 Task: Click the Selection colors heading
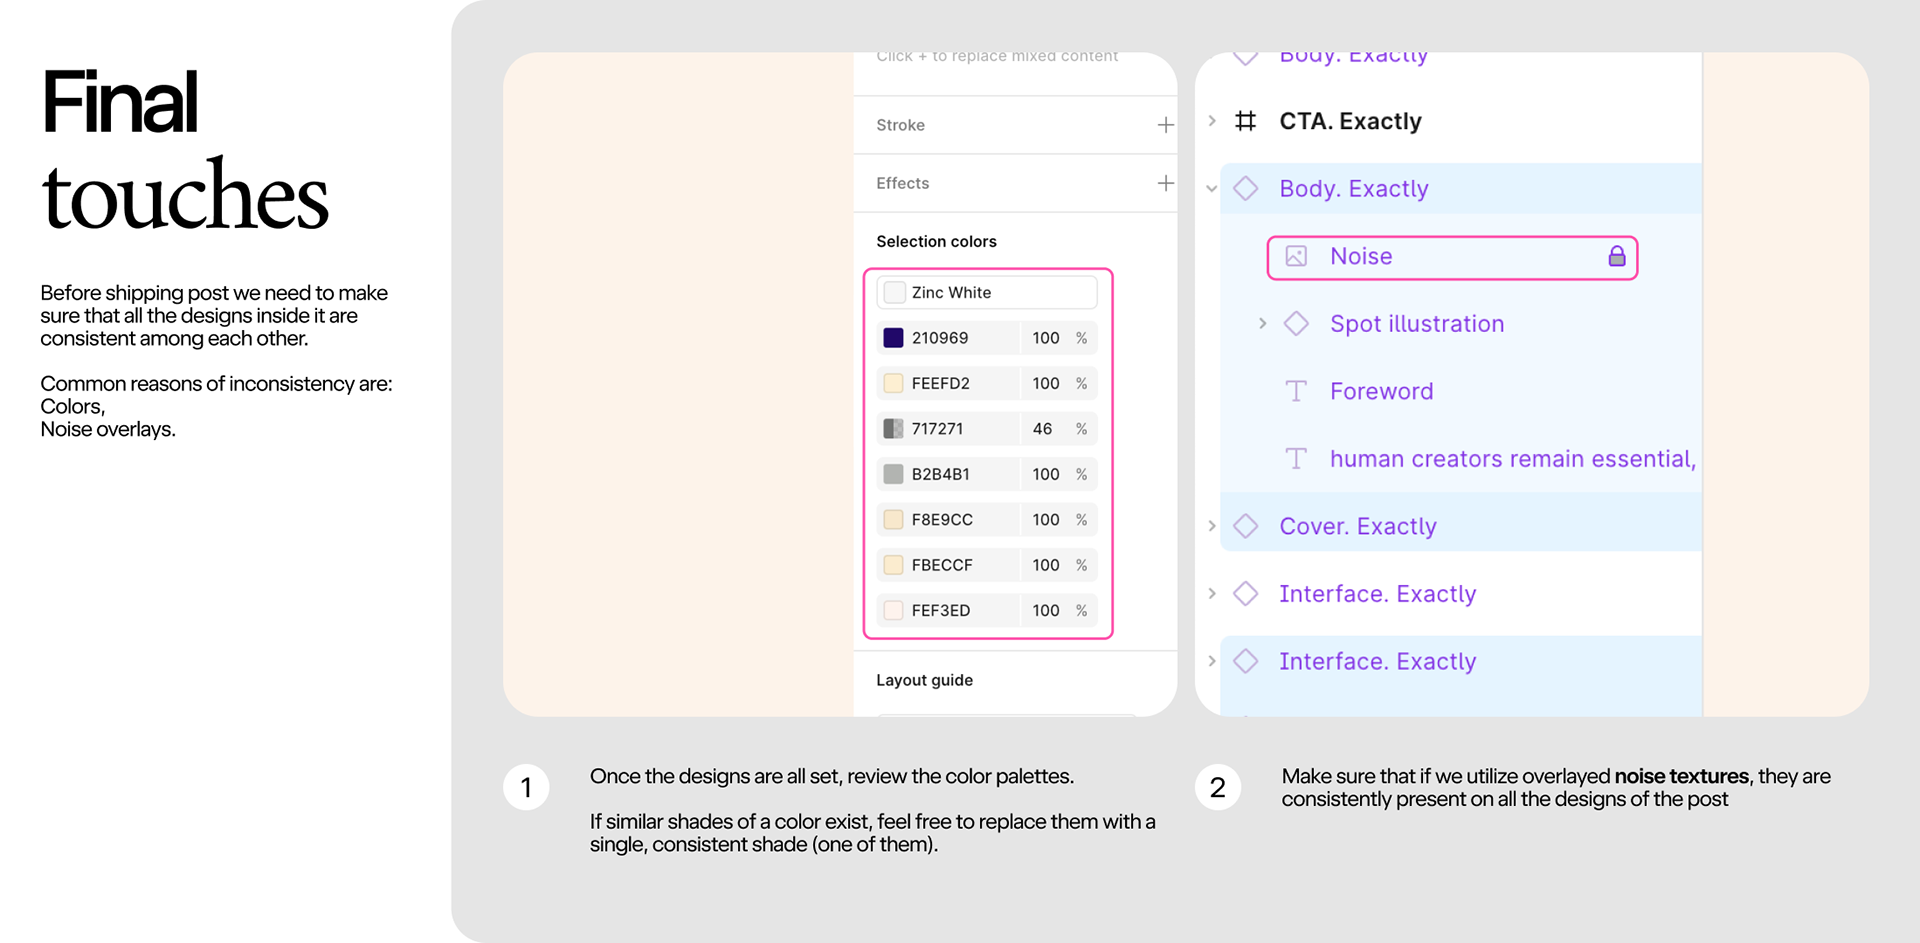pos(936,241)
